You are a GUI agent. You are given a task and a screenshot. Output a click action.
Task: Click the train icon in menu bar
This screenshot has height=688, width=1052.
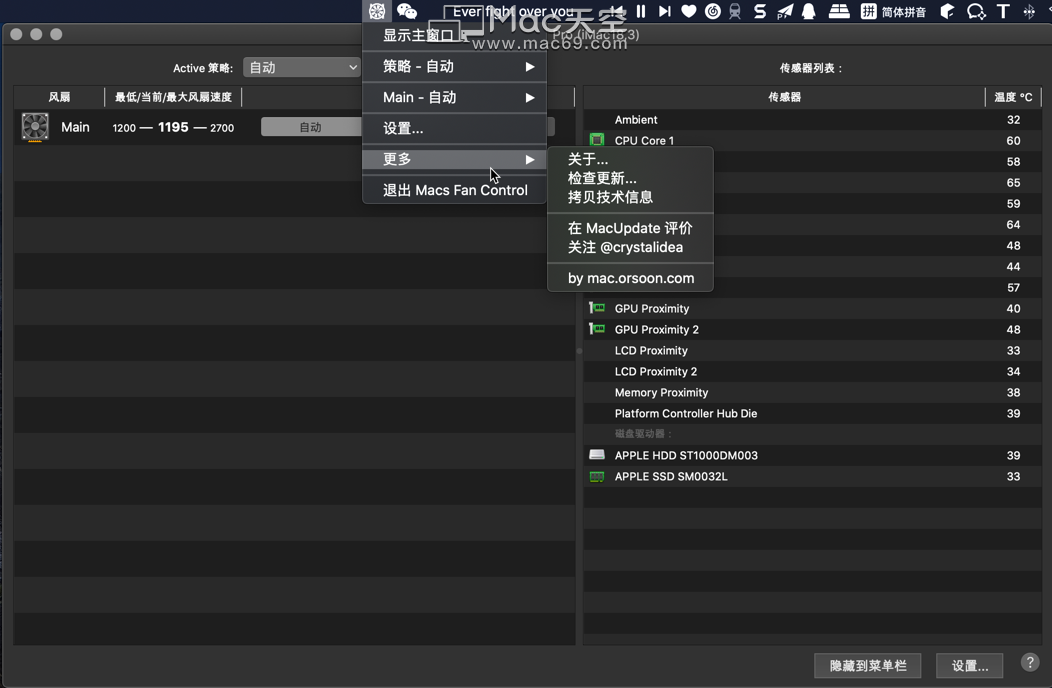click(735, 11)
